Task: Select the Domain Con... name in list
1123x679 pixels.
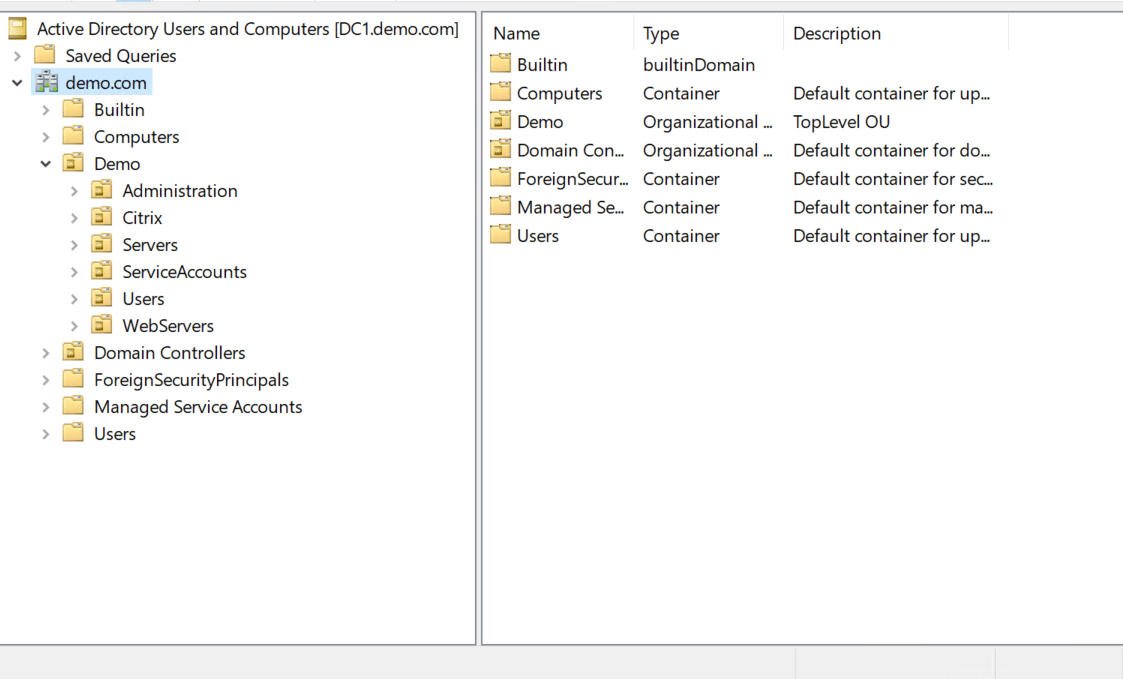Action: coord(570,150)
